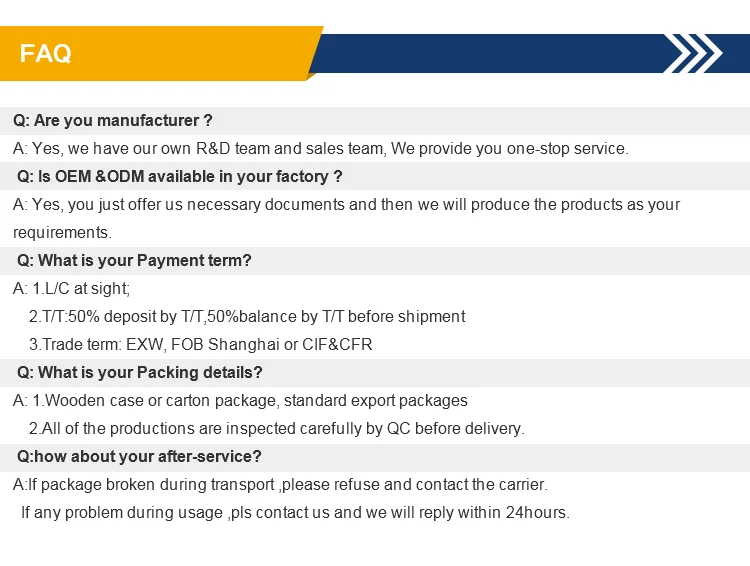Click the line about QC inspection before delivery
This screenshot has height=566, width=750.
276,428
